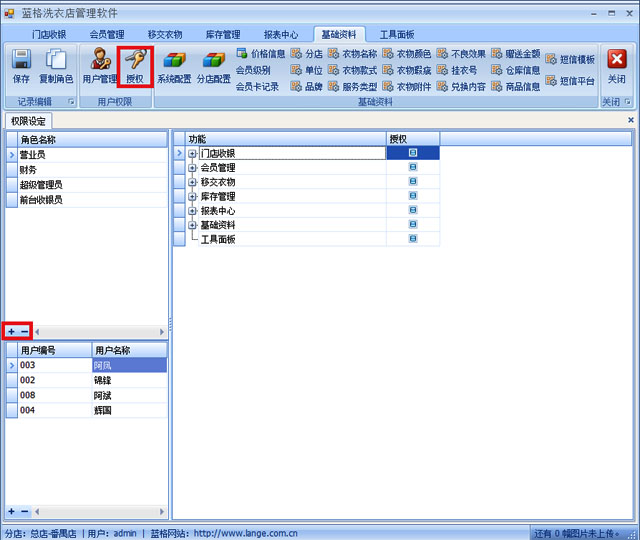Switch to 移交衣物 ribbon tab
Image resolution: width=640 pixels, height=540 pixels.
pos(165,35)
